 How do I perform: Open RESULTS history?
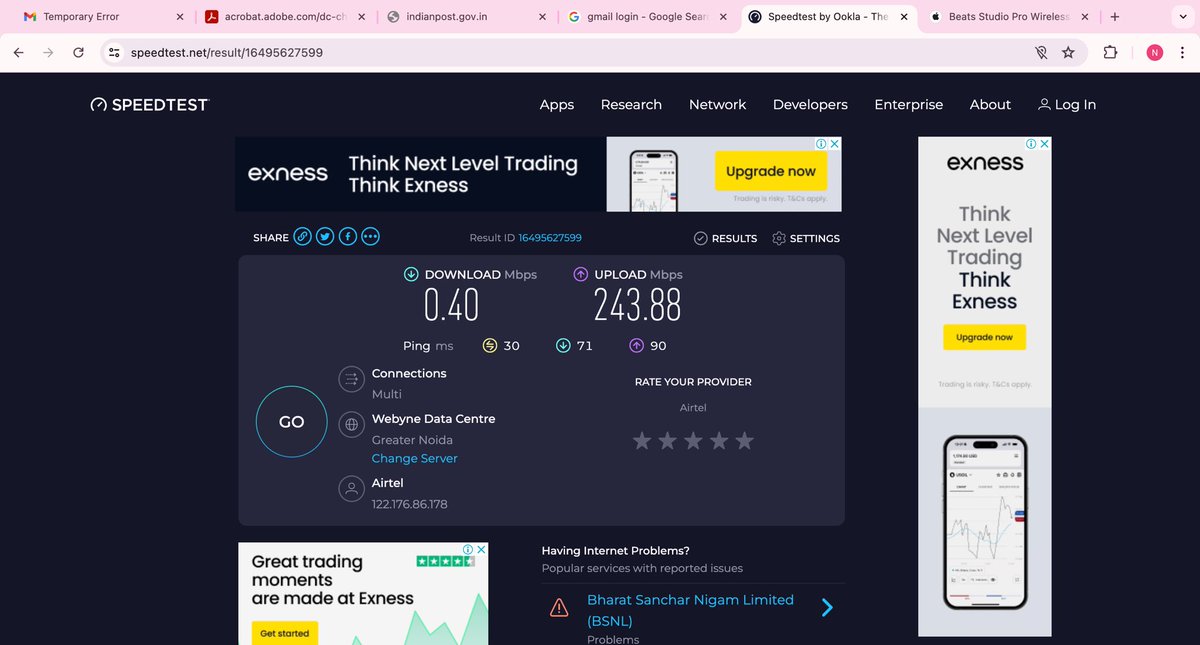point(725,238)
